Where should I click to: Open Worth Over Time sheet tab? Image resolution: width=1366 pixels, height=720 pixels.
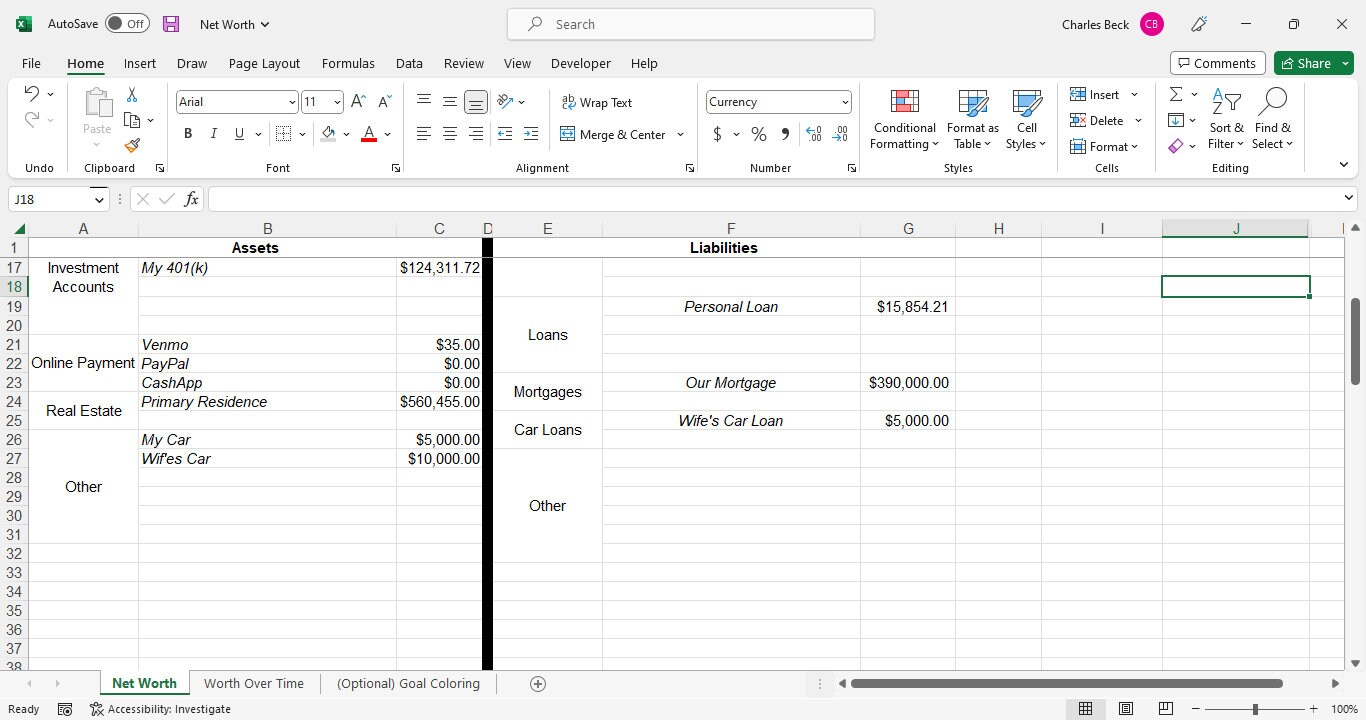[254, 684]
